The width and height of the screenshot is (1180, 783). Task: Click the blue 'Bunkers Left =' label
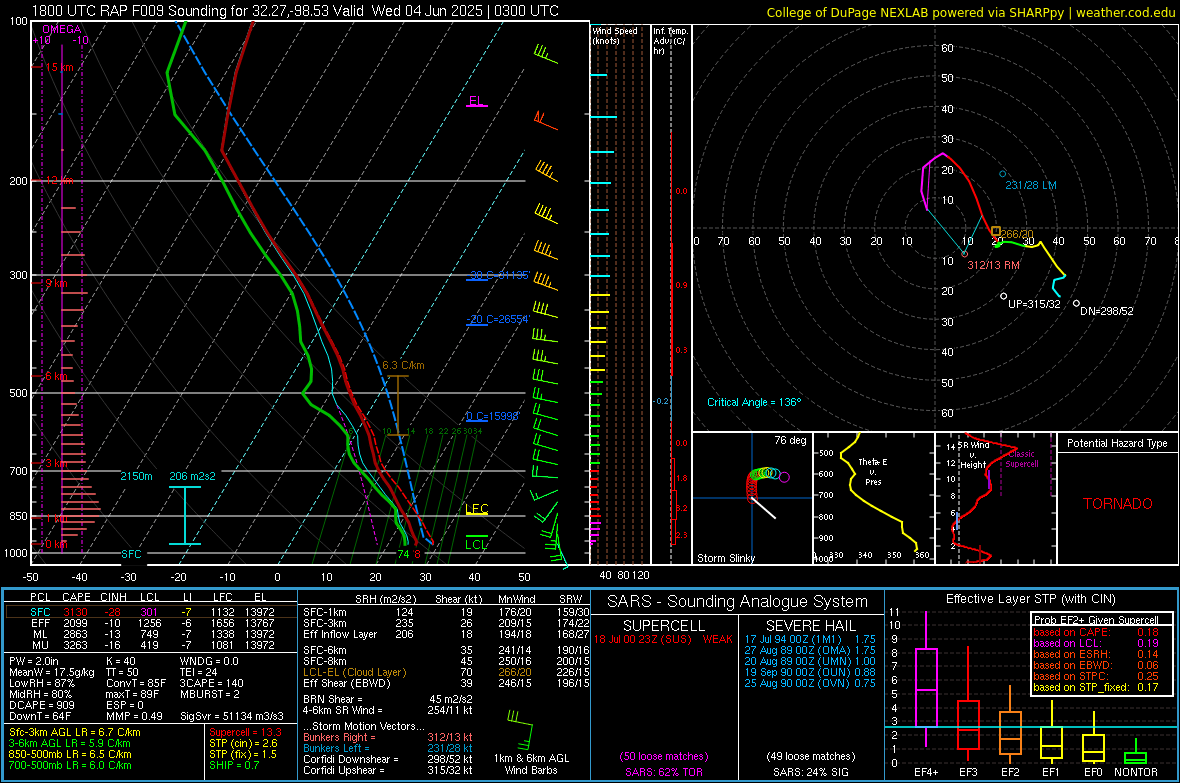336,748
